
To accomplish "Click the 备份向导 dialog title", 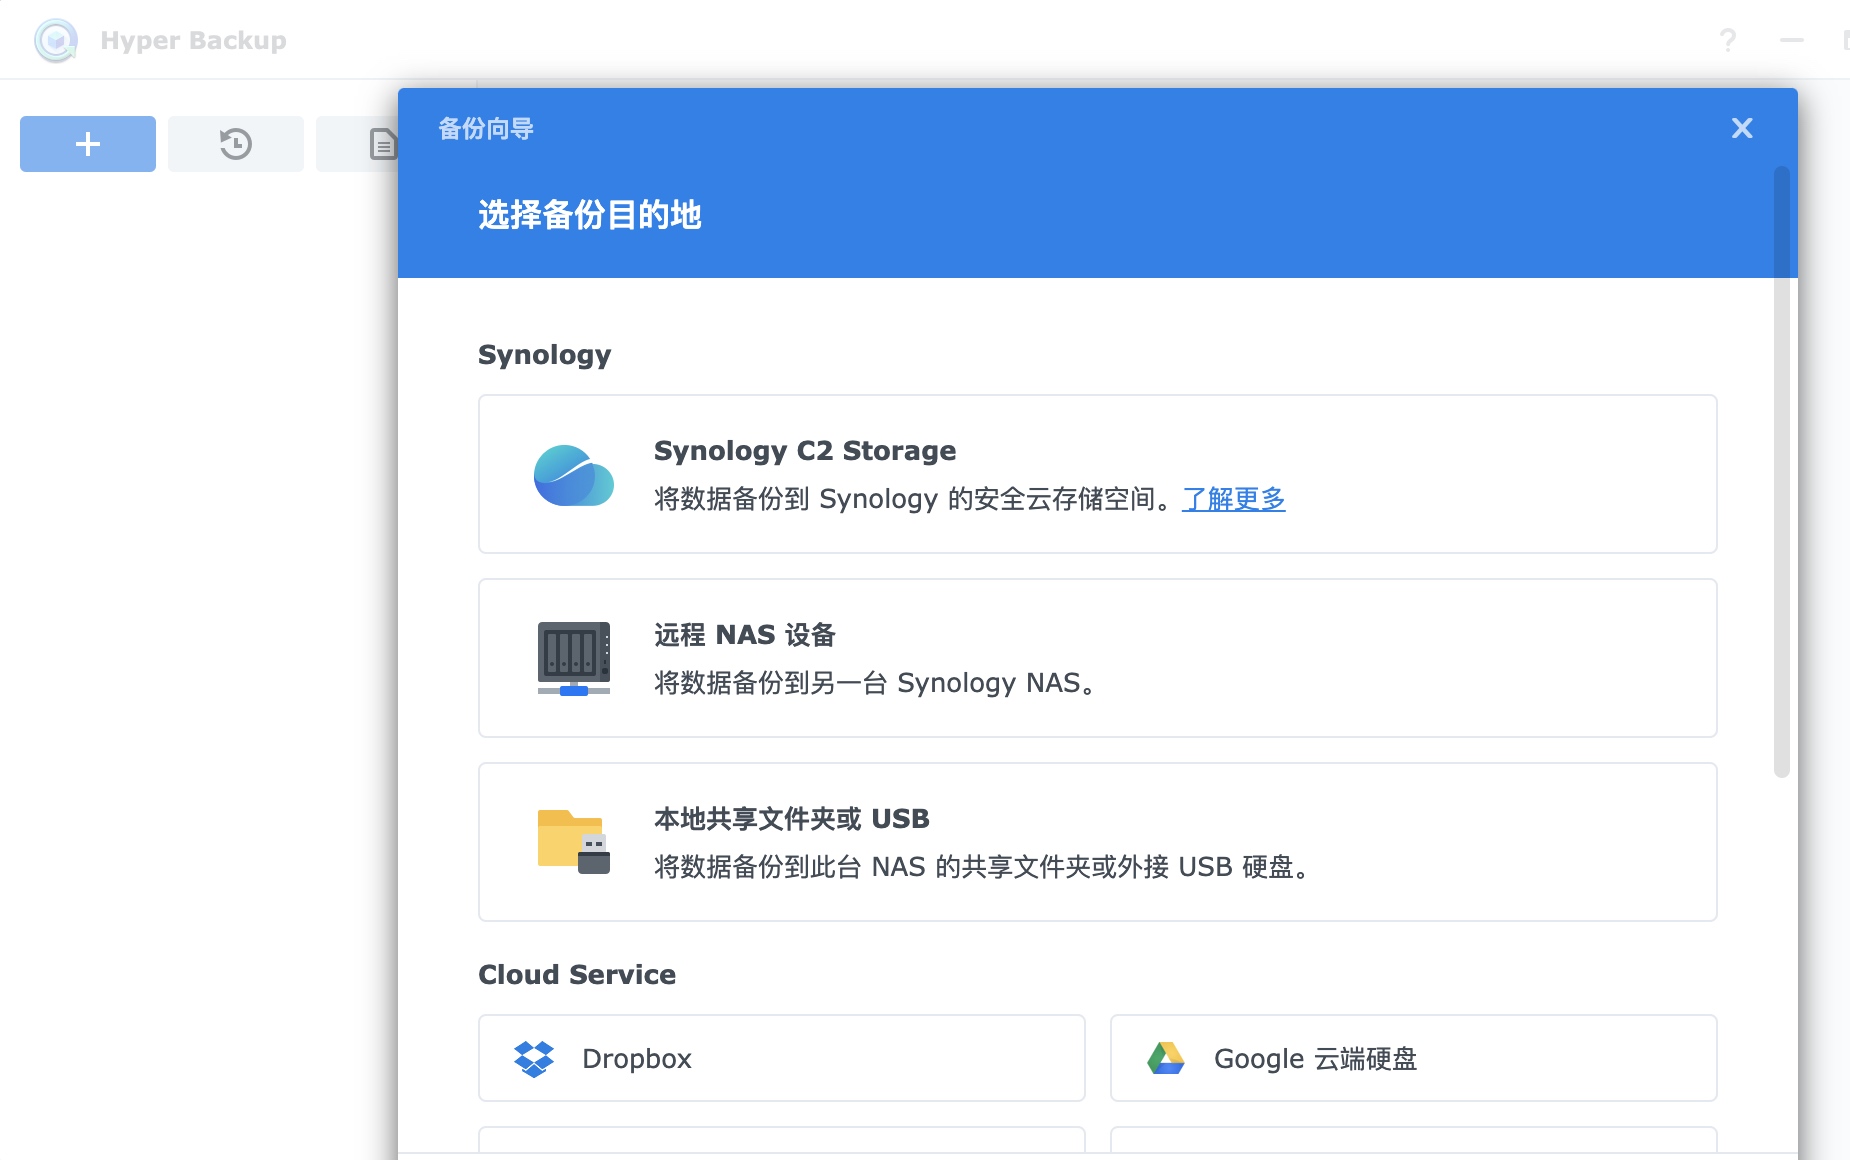I will pyautogui.click(x=486, y=129).
